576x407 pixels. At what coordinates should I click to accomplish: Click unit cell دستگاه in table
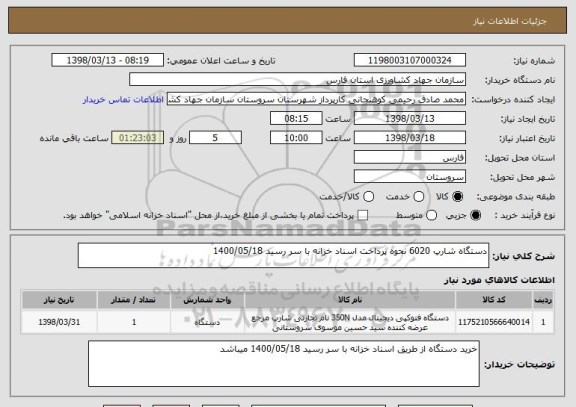coord(207,322)
